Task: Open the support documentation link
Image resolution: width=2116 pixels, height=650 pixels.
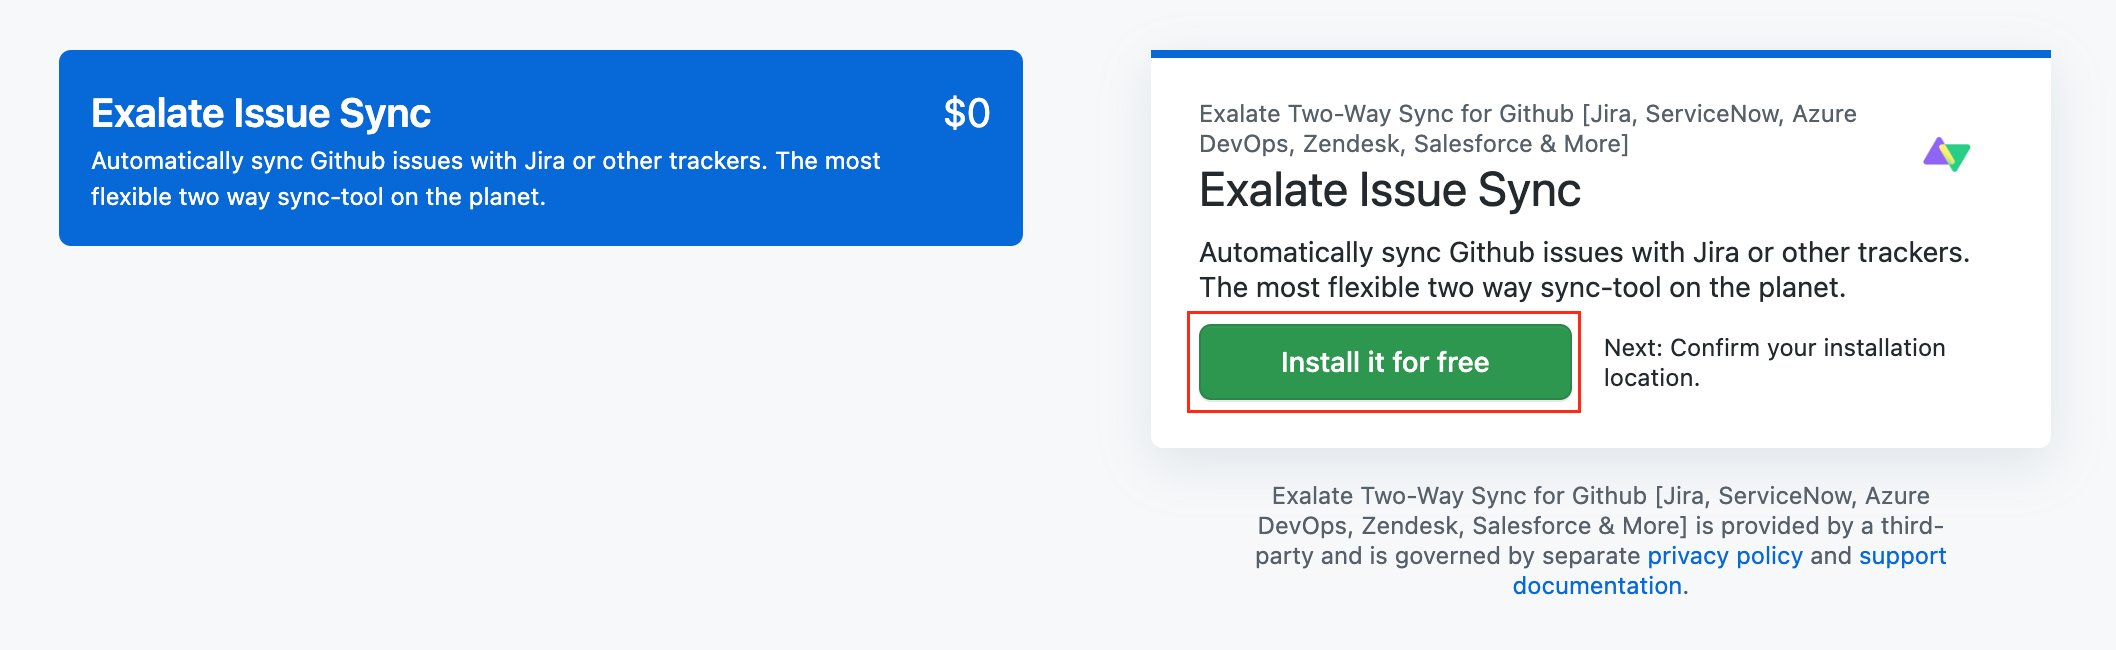Action: click(1901, 556)
